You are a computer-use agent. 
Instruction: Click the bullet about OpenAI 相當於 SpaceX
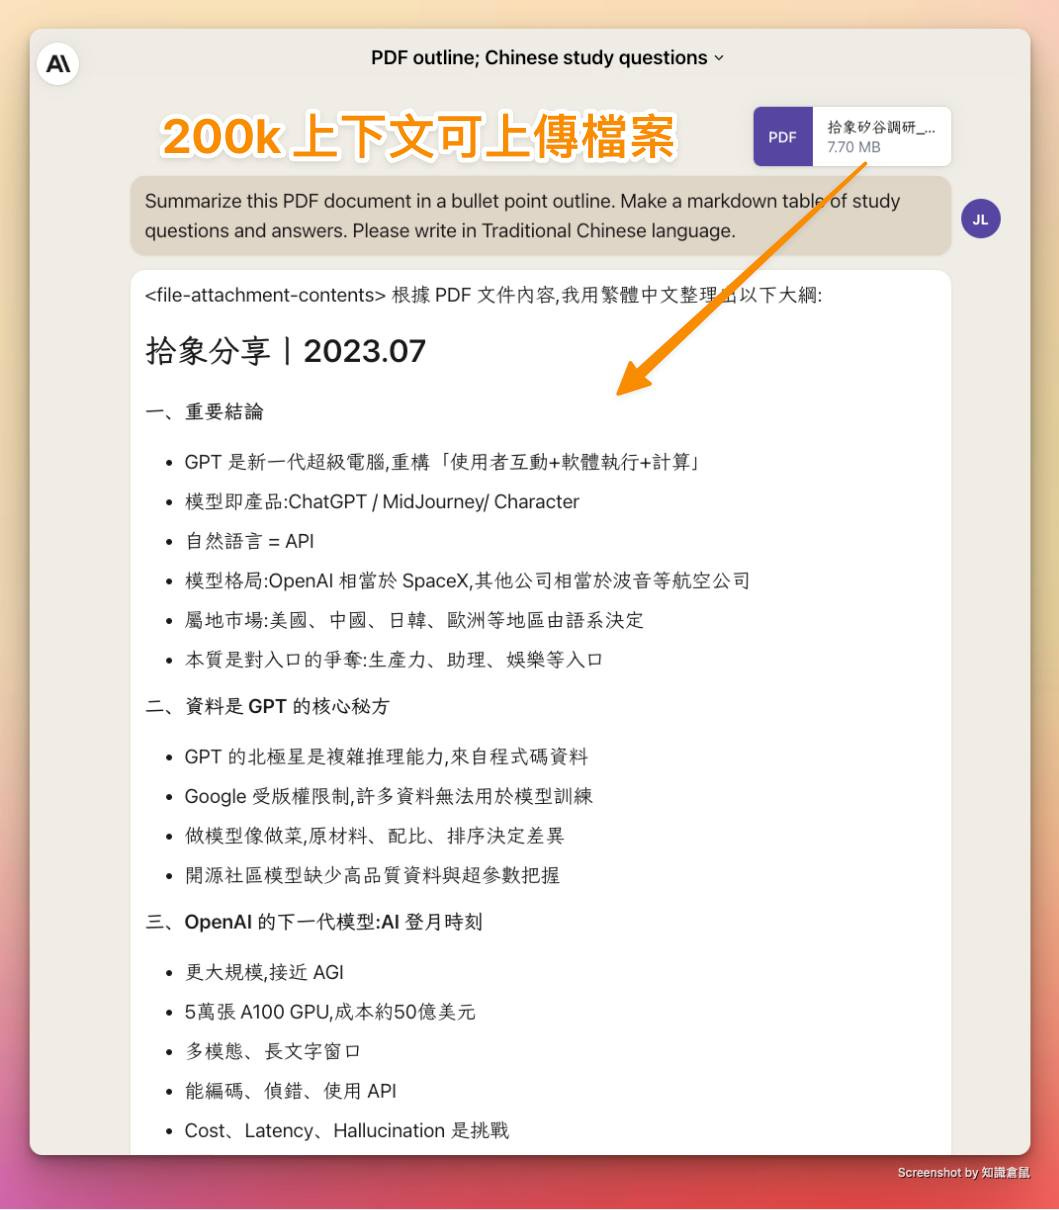[467, 581]
